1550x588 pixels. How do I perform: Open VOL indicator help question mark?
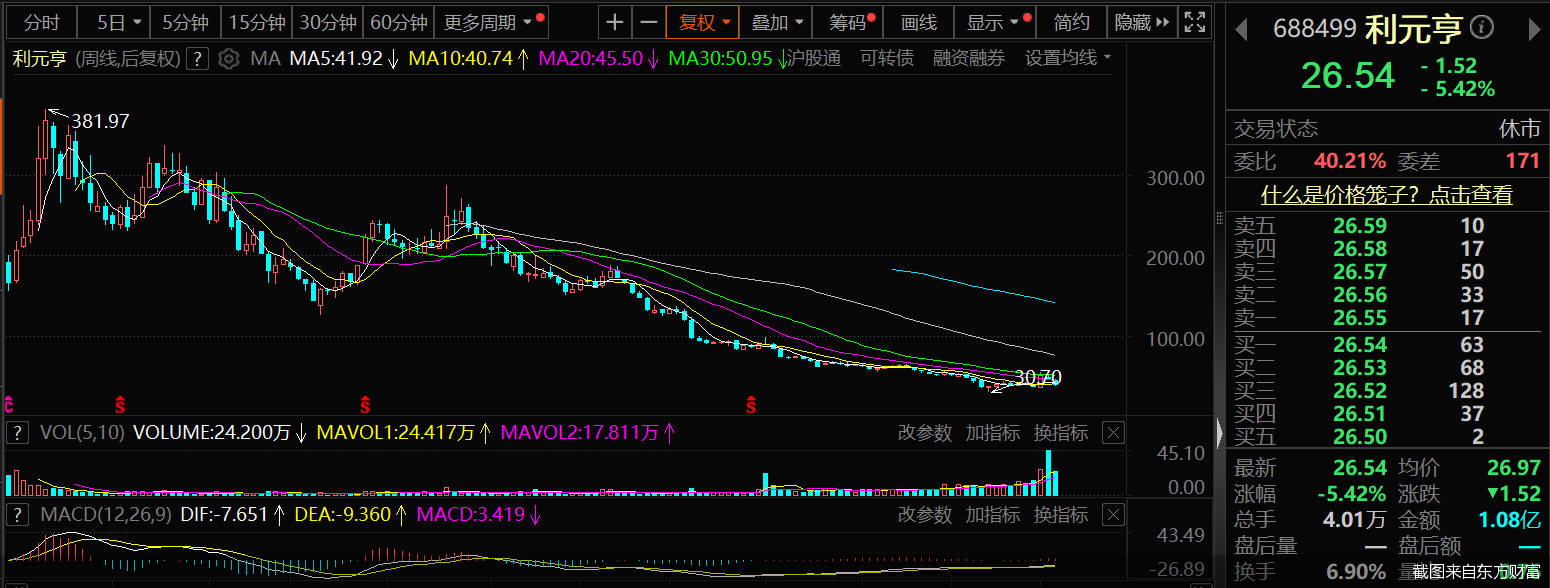point(17,433)
